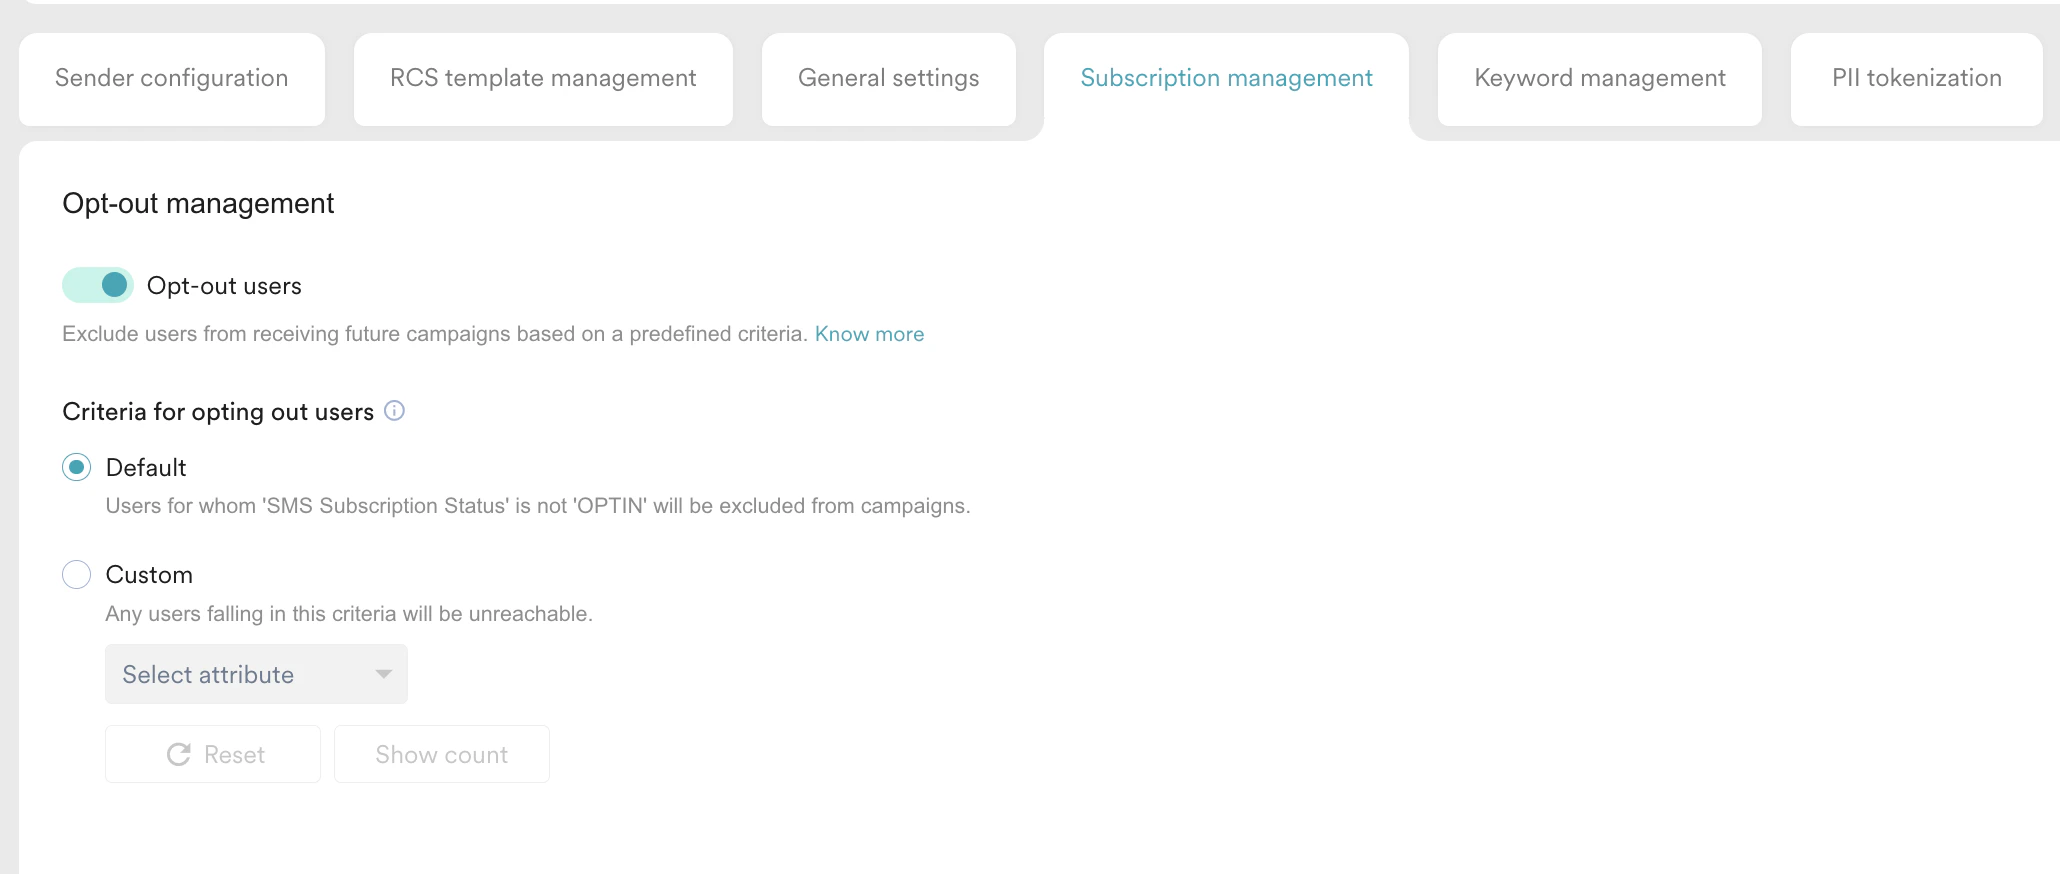Screen dimensions: 2060x874
Task: Click the info icon beside 'Criteria for opting out users'
Action: 394,410
